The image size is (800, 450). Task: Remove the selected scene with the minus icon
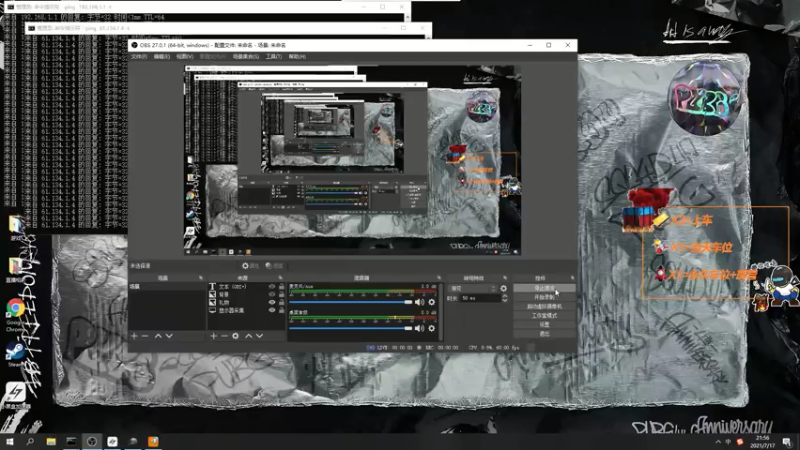tap(145, 336)
